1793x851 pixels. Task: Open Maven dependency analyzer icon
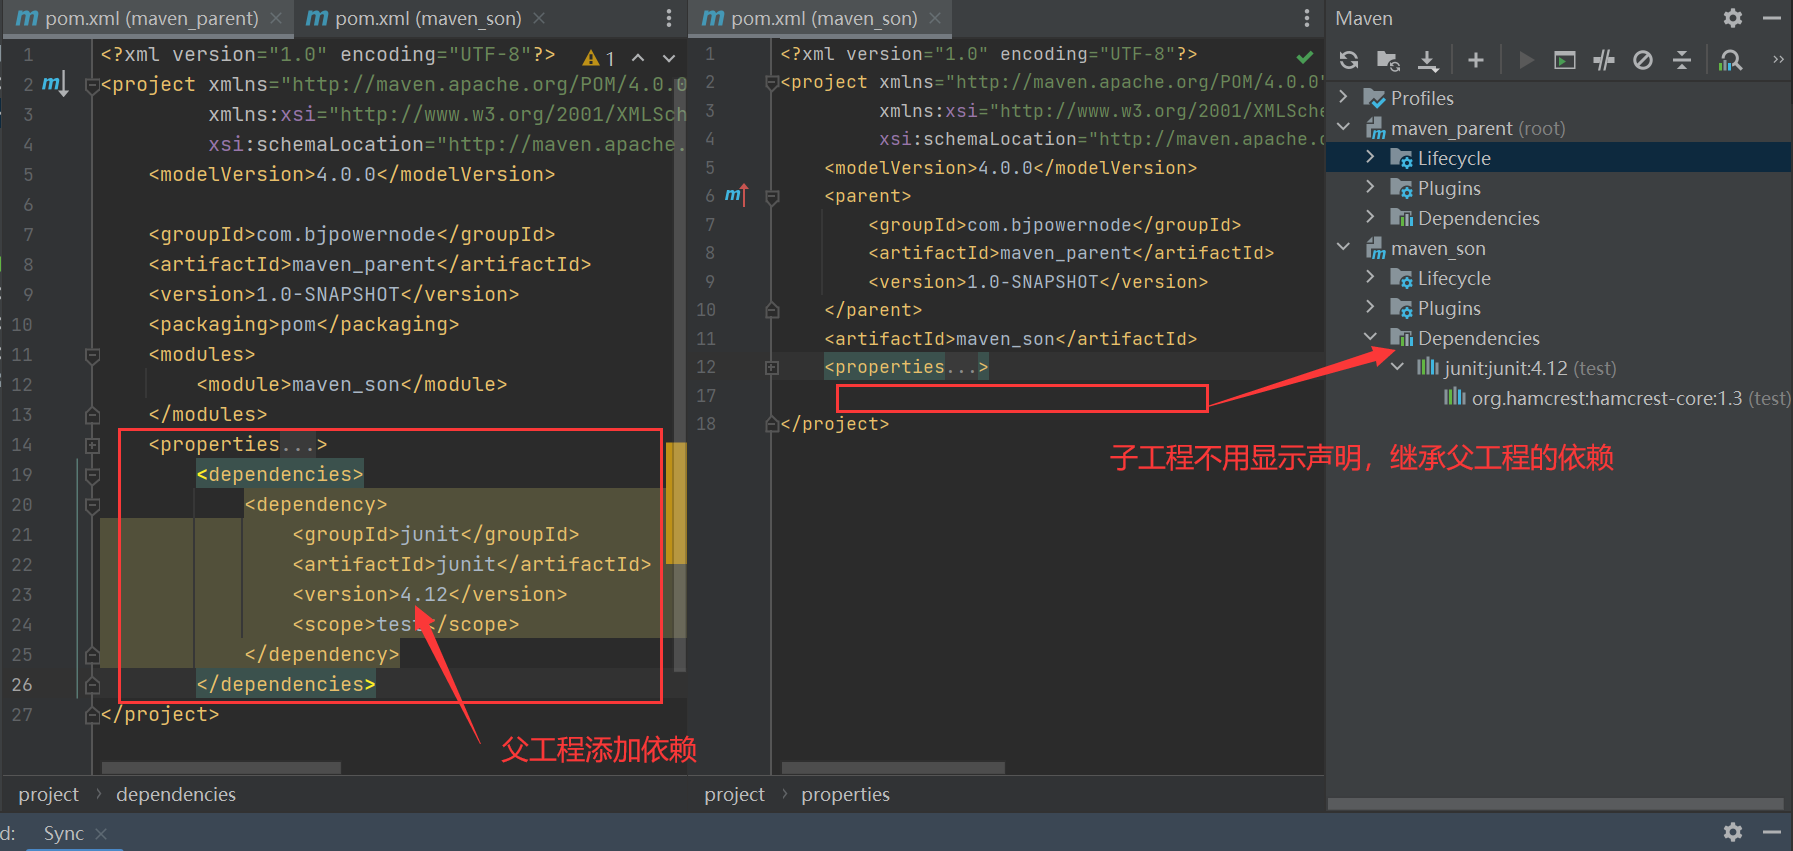point(1730,60)
